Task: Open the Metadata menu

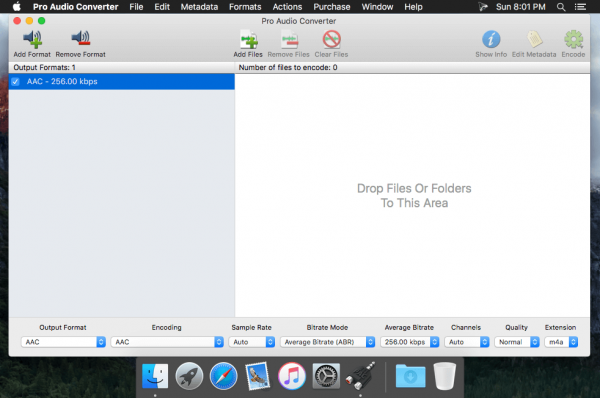Action: [199, 7]
